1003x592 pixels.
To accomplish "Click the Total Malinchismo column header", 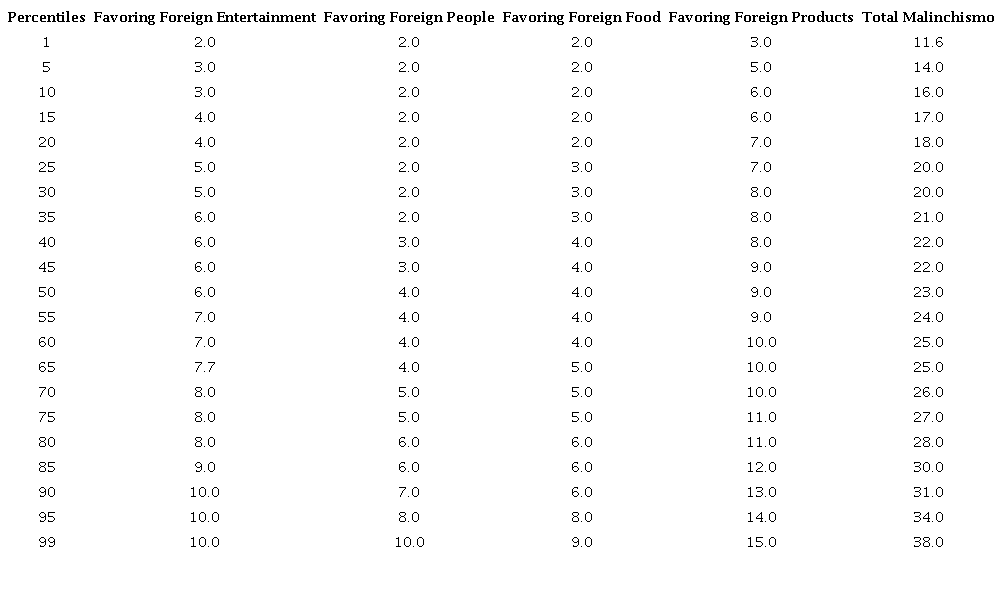I will pyautogui.click(x=928, y=17).
